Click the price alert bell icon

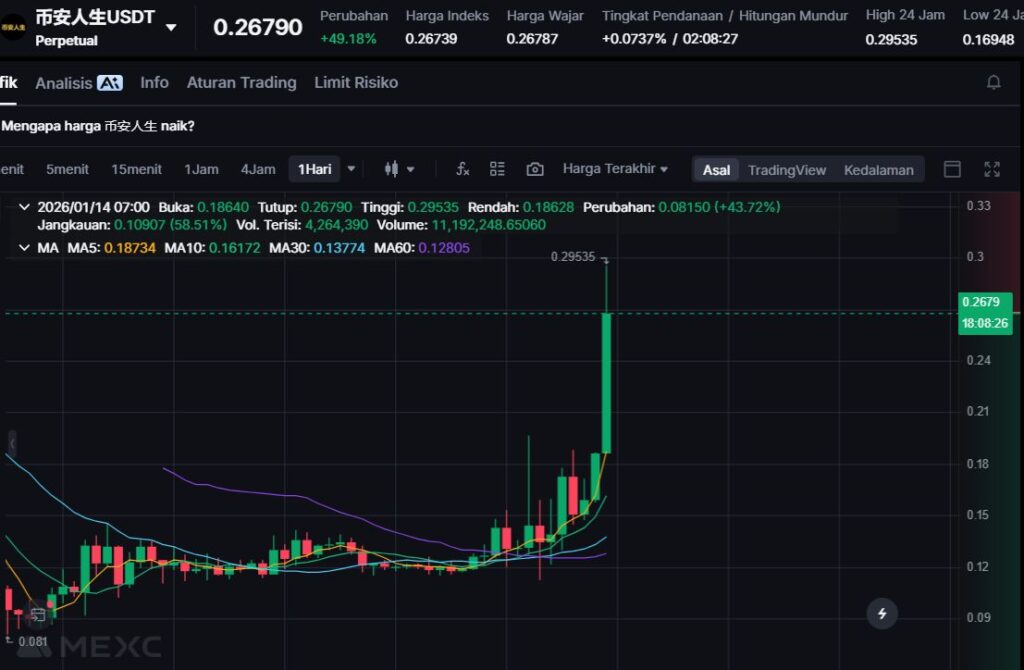(993, 83)
